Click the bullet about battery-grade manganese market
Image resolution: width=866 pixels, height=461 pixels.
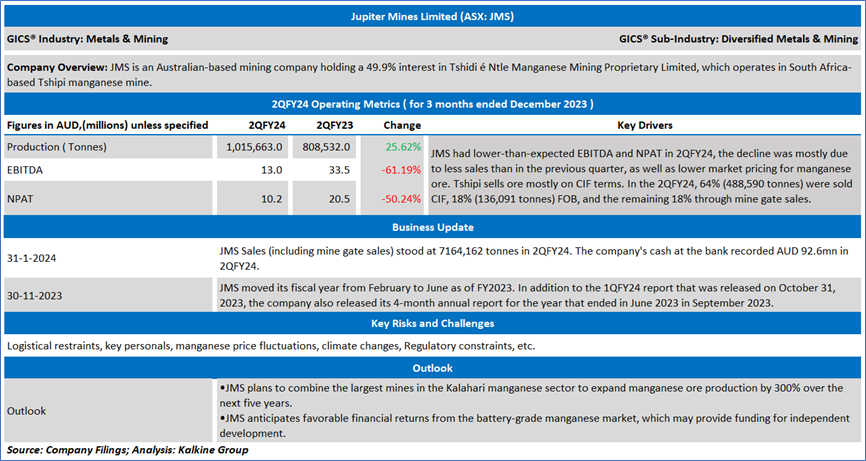(x=535, y=426)
